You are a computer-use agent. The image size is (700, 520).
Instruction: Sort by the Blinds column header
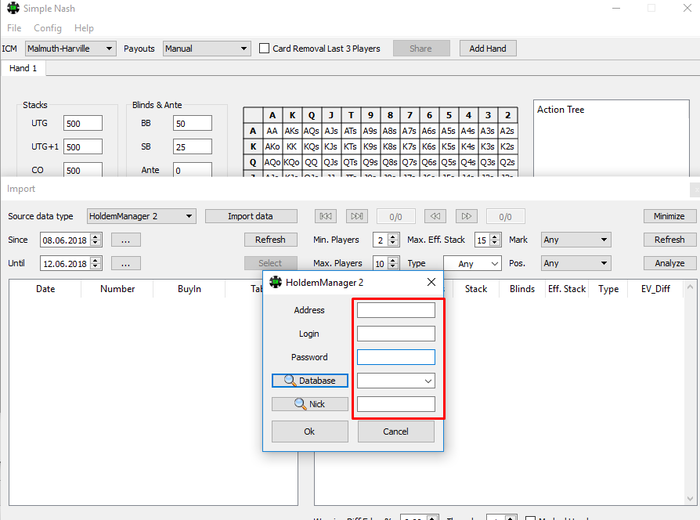(x=522, y=289)
